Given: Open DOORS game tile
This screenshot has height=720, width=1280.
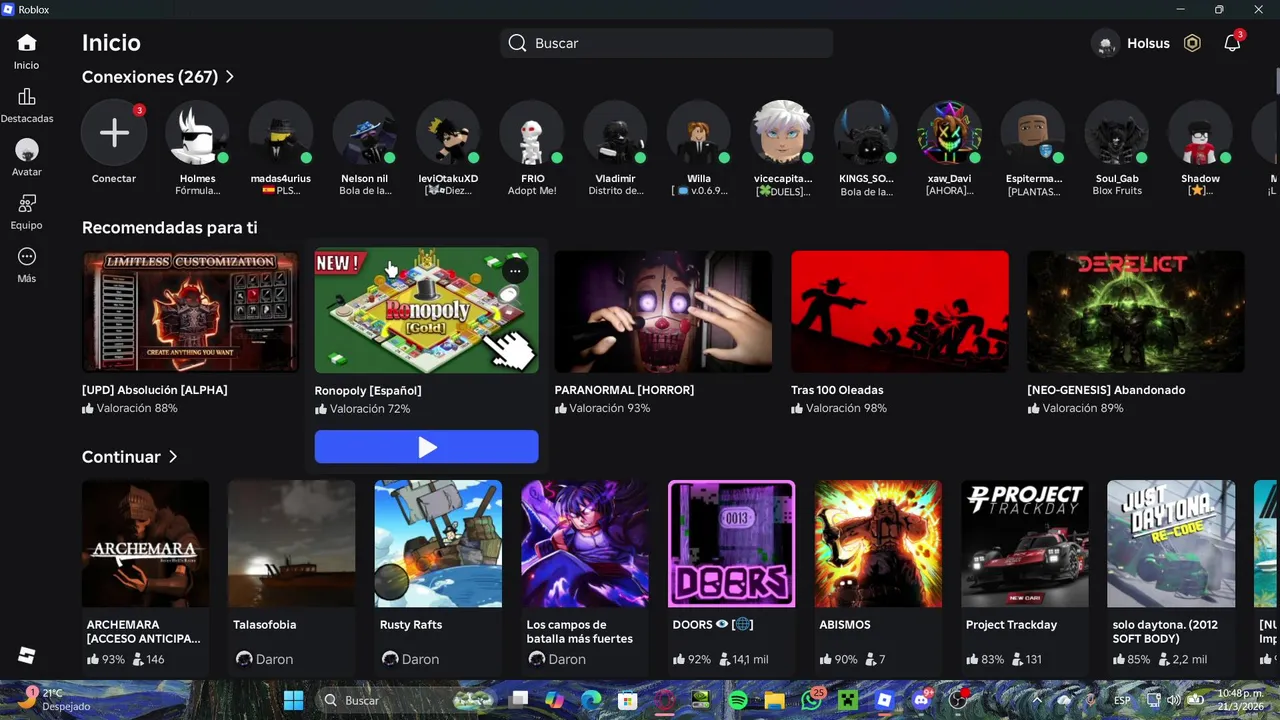Looking at the screenshot, I should [731, 543].
